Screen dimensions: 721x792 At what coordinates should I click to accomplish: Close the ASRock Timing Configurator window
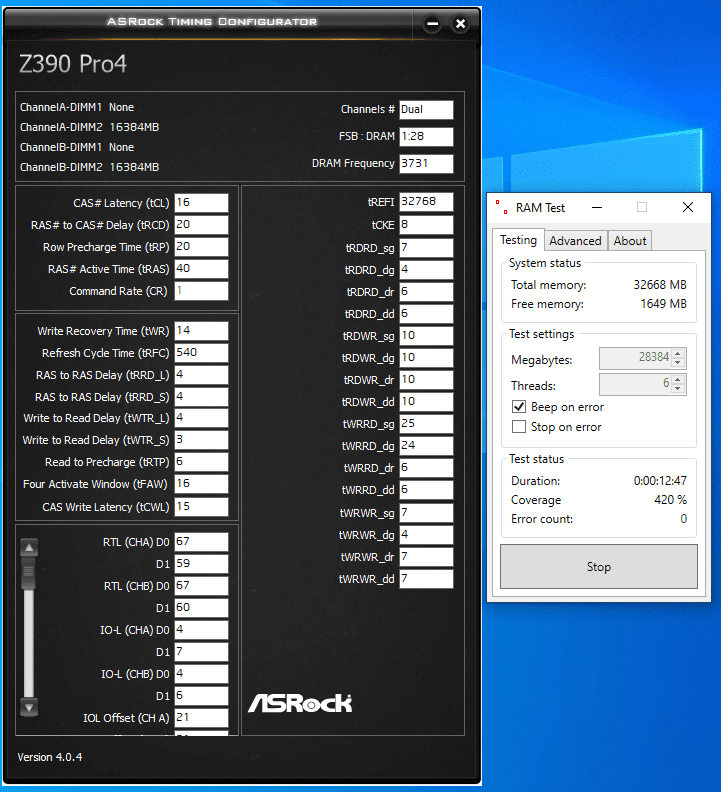460,24
